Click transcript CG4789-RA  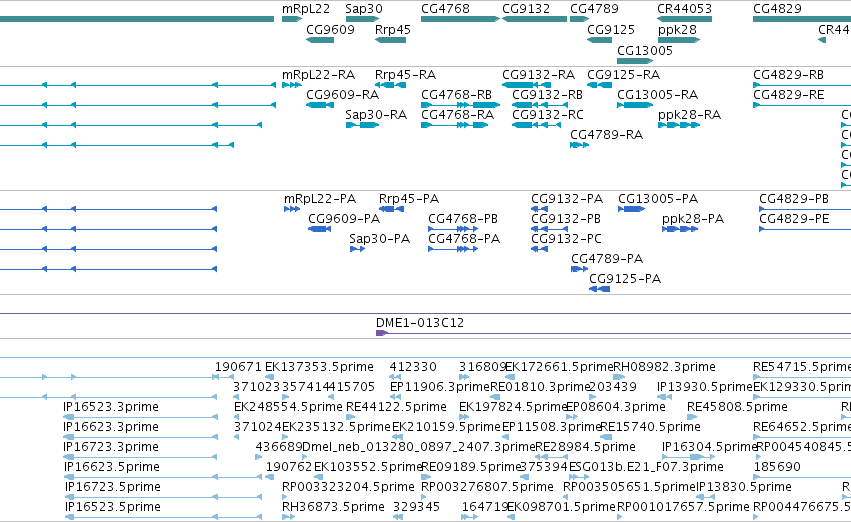(x=579, y=145)
